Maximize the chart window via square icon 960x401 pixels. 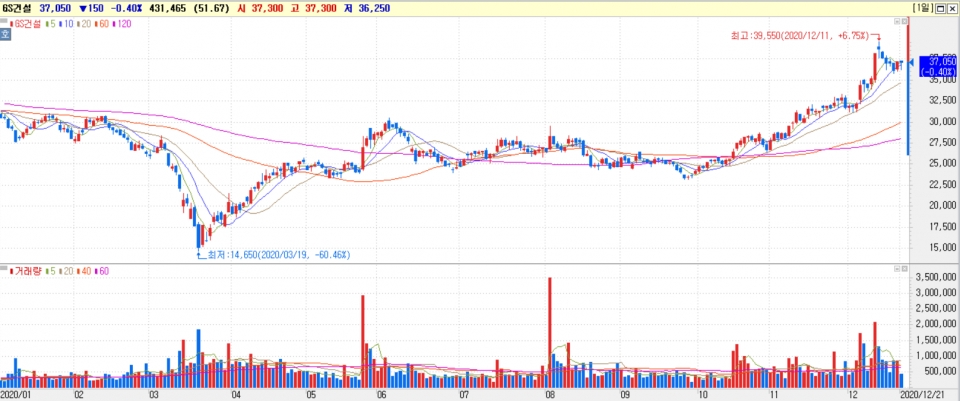point(941,8)
